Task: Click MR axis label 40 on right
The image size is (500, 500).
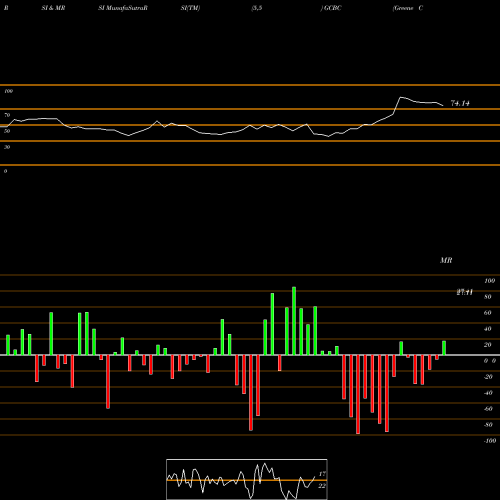Action: tap(488, 329)
